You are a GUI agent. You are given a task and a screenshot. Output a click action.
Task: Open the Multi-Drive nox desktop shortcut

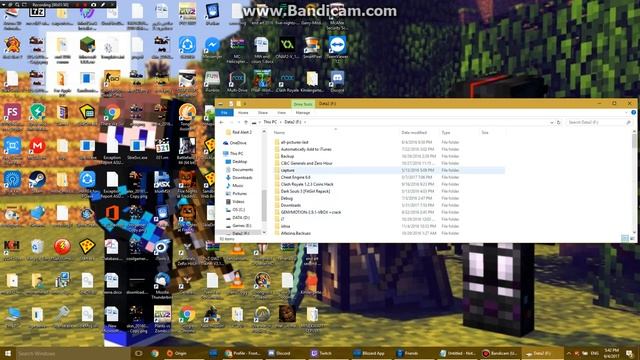click(237, 80)
